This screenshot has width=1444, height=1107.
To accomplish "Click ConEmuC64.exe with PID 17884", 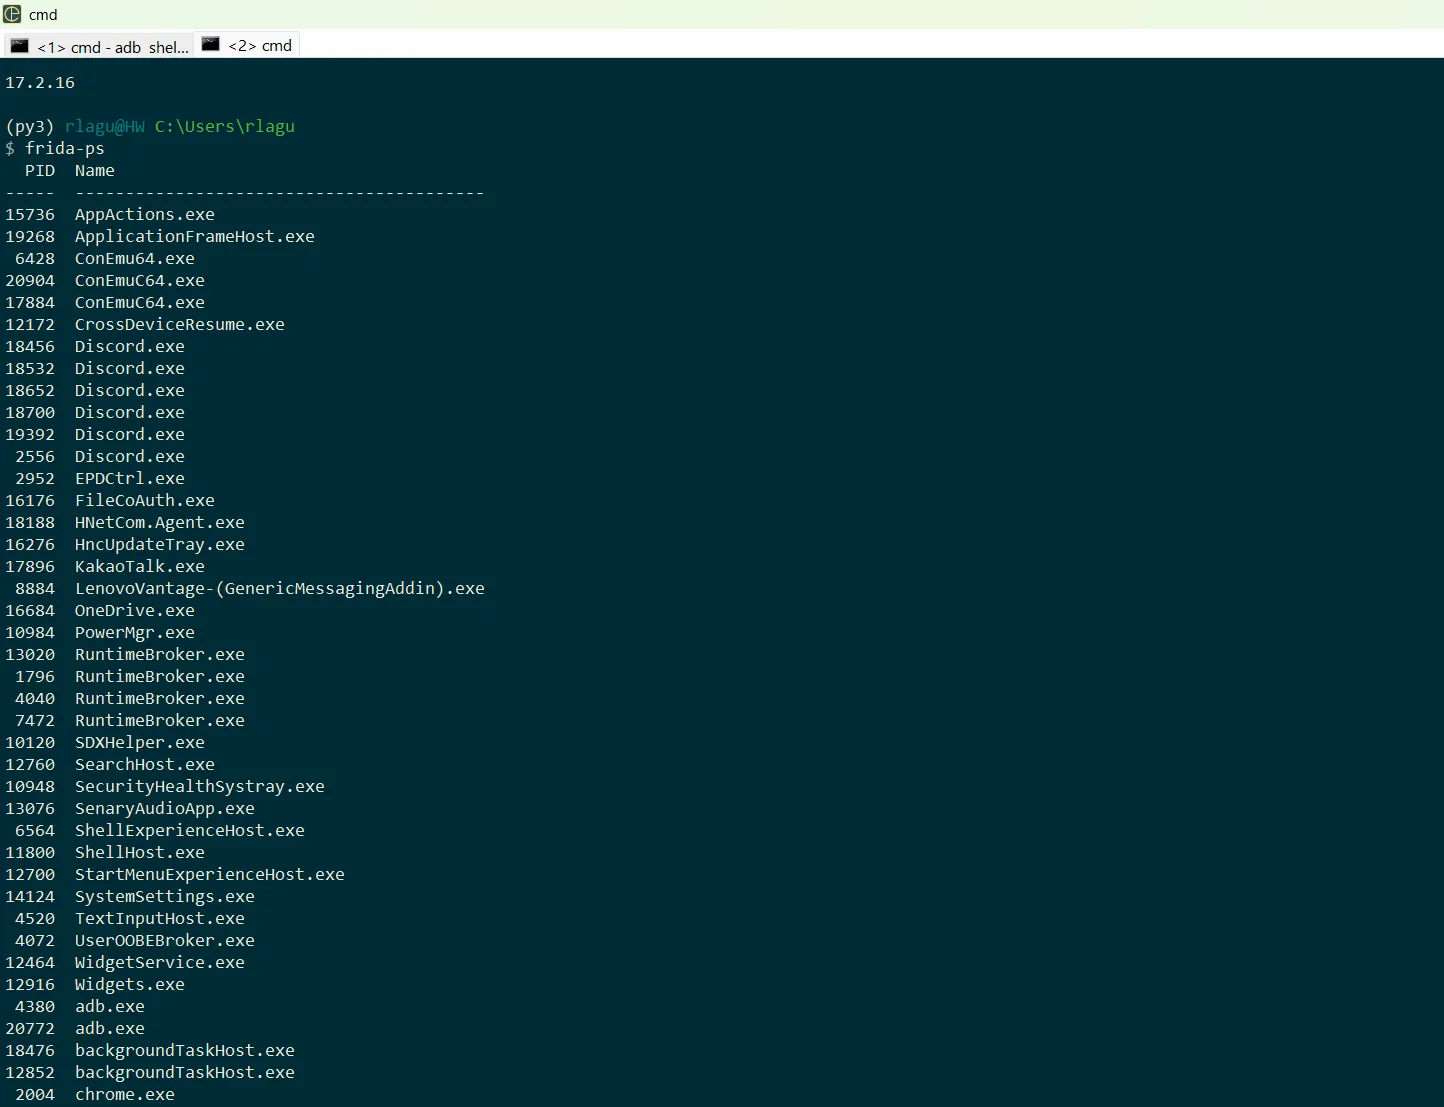I will pyautogui.click(x=140, y=302).
